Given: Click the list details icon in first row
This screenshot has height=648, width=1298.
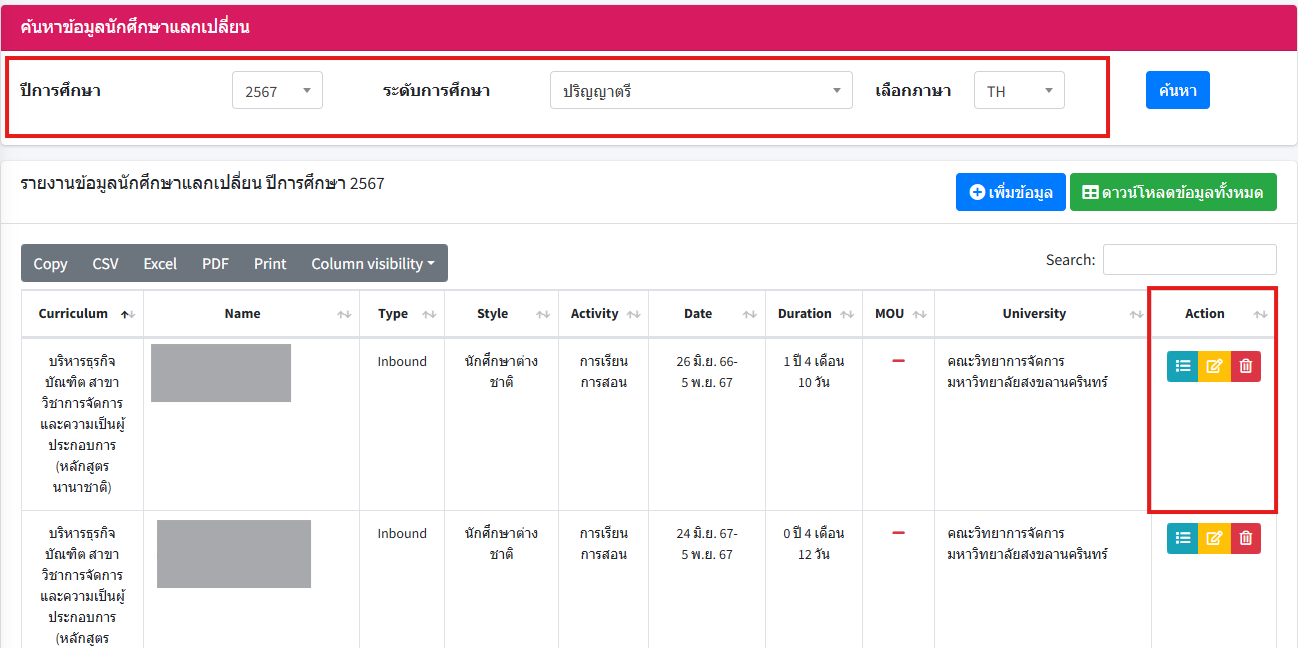Looking at the screenshot, I should 1183,367.
